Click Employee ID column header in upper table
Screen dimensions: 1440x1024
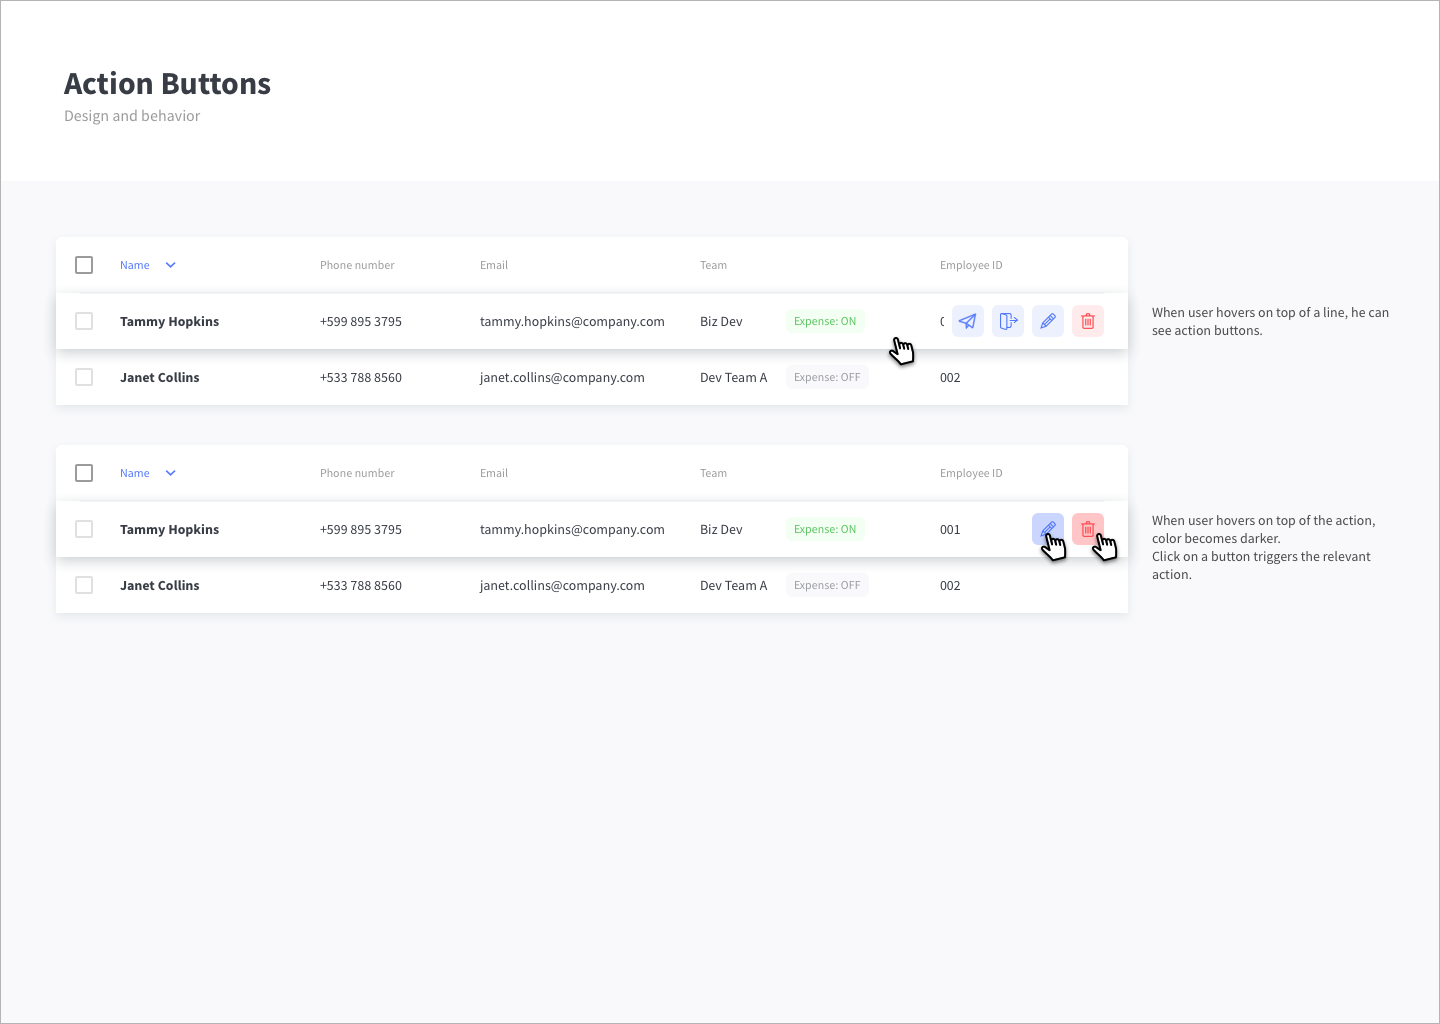coord(971,265)
